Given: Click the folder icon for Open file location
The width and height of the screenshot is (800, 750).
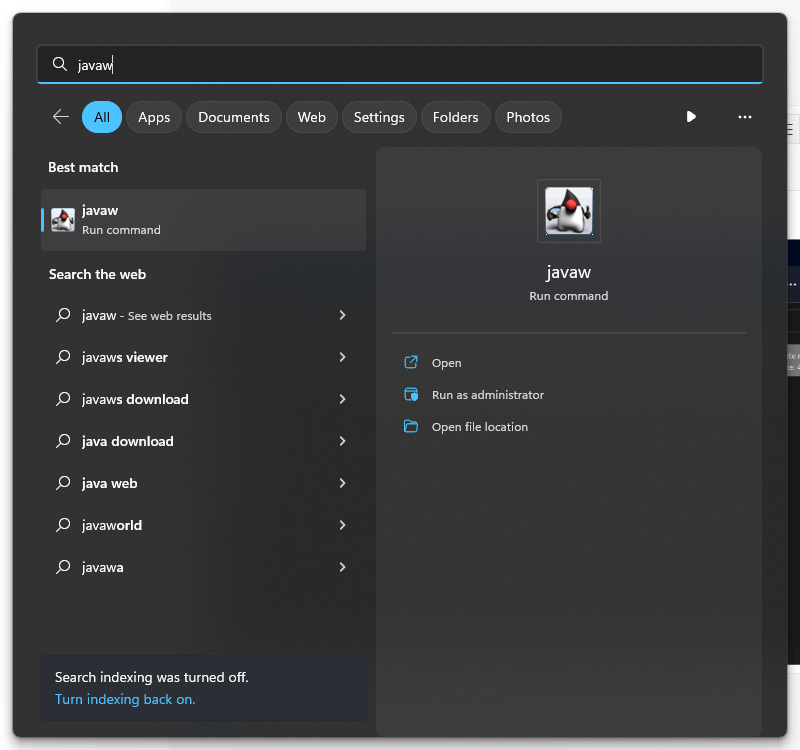Looking at the screenshot, I should pos(411,426).
